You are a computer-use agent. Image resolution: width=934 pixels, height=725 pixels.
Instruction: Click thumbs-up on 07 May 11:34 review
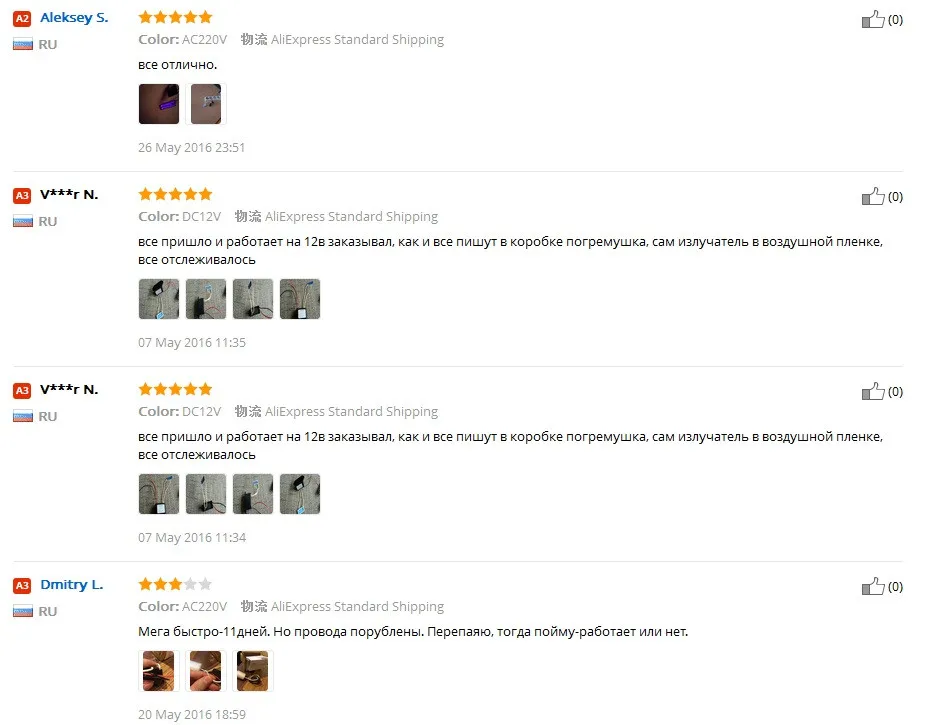[x=873, y=391]
